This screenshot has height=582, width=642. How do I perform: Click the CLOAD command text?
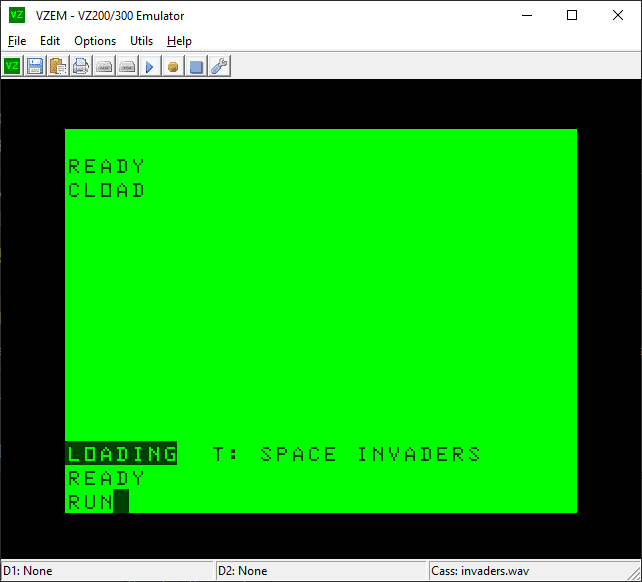point(106,190)
